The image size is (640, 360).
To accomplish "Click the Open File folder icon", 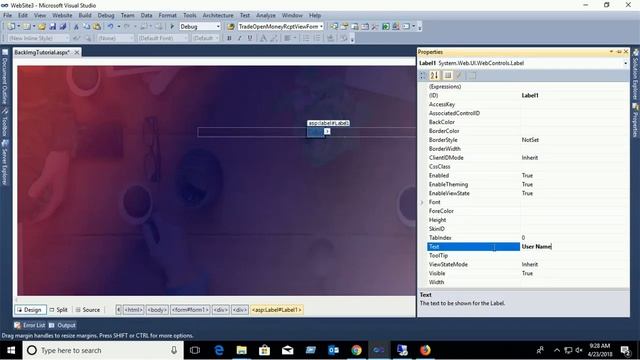I will tap(42, 27).
